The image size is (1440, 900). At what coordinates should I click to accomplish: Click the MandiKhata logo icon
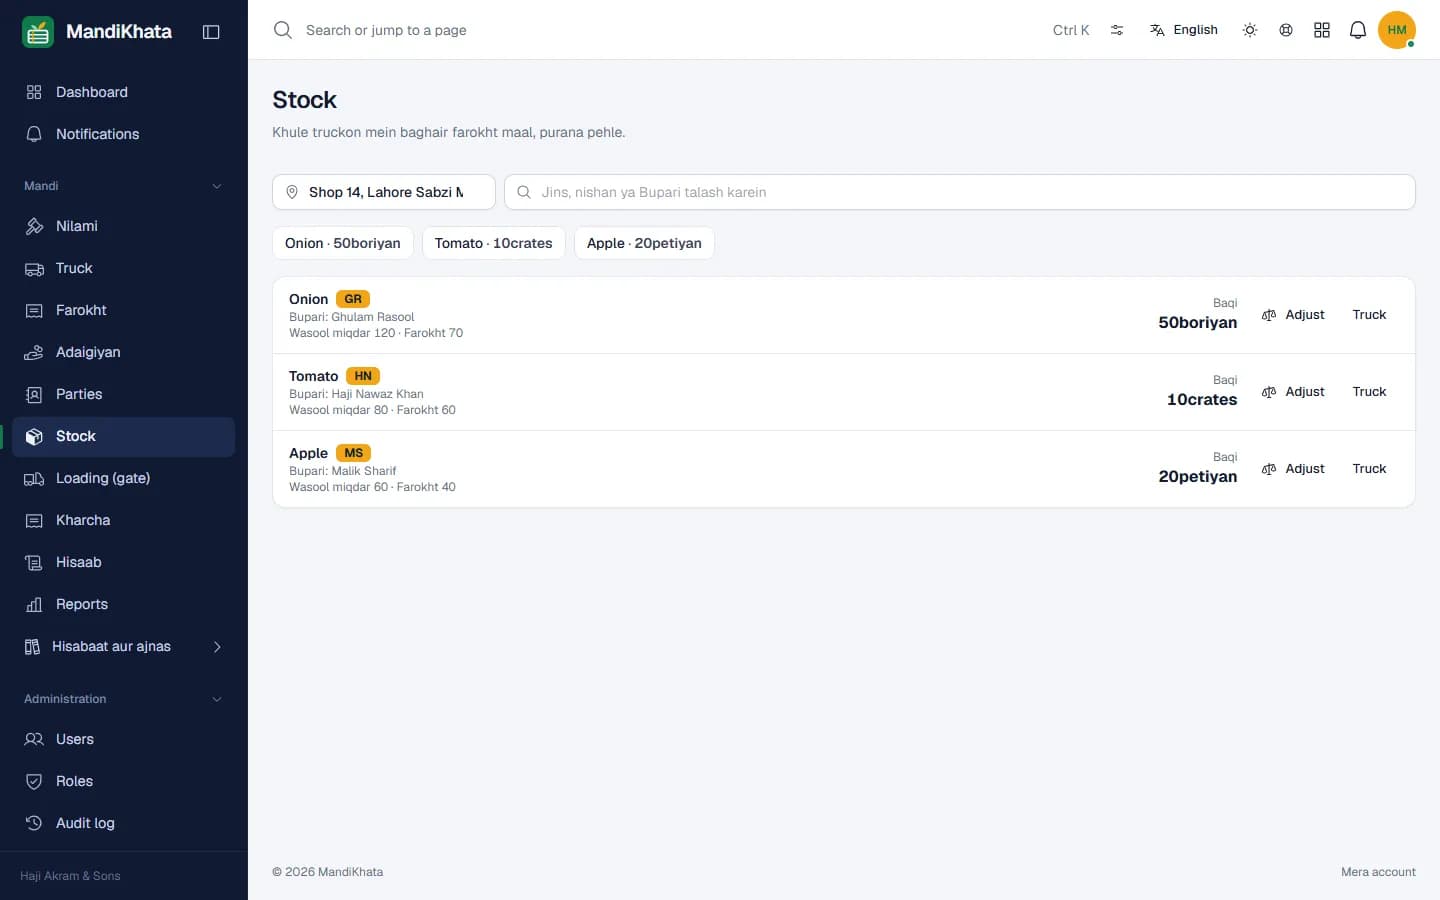38,32
